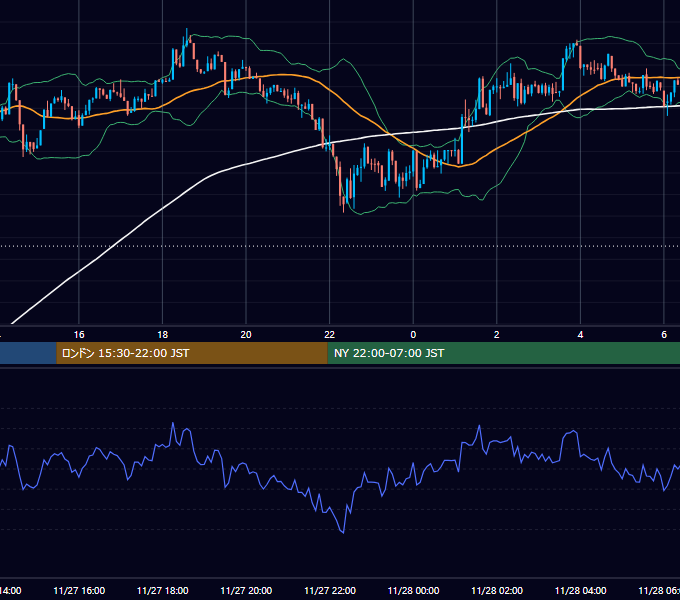Viewport: 680px width, 600px height.
Task: Click the 16 hour label on the price chart axis
Action: (79, 335)
